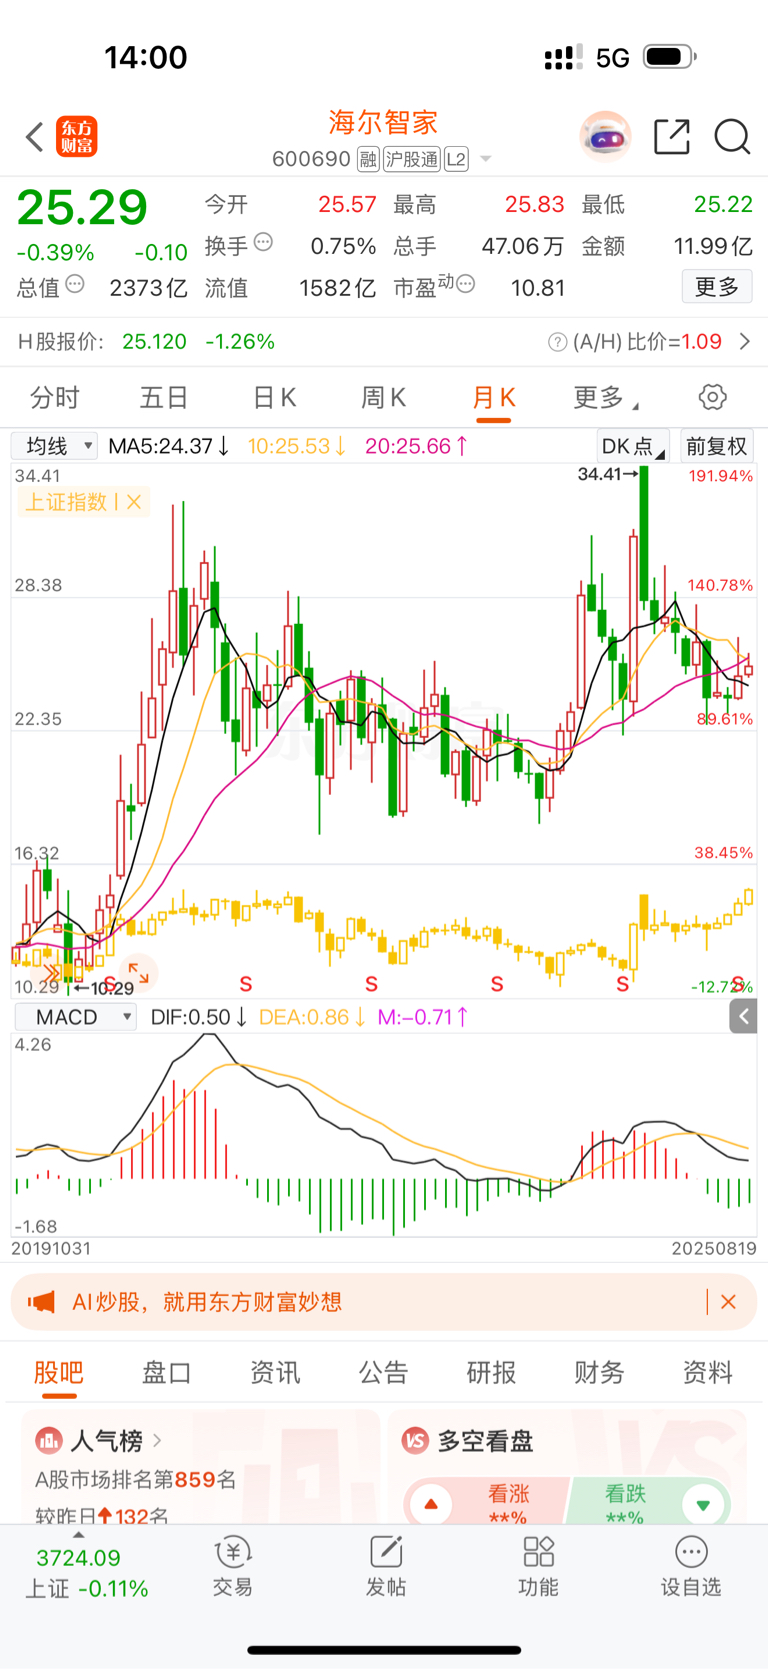This screenshot has height=1669, width=768.
Task: Expand the stock code dropdown triangle
Action: [x=486, y=159]
